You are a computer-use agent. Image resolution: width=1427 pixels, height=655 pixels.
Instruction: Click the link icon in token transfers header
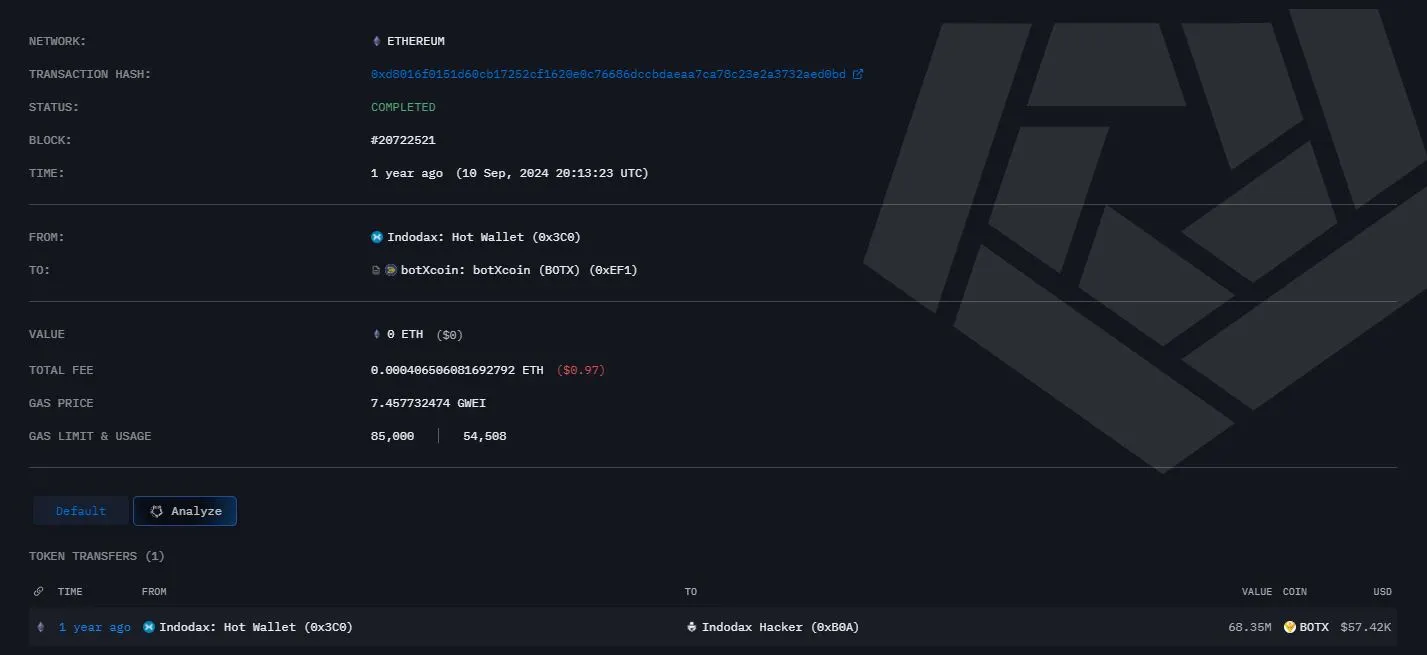pos(38,591)
